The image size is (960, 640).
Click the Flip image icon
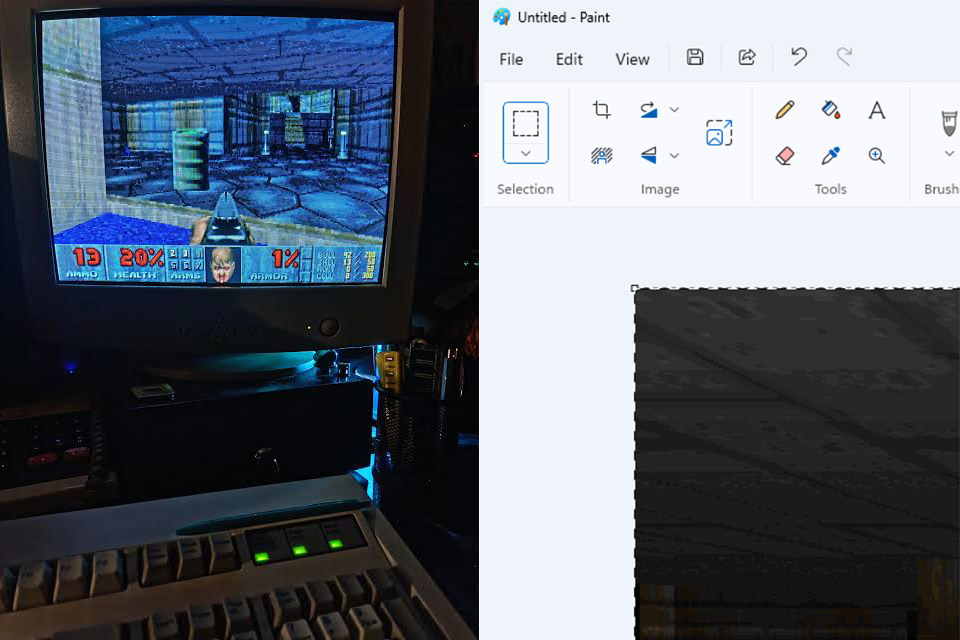[x=648, y=156]
